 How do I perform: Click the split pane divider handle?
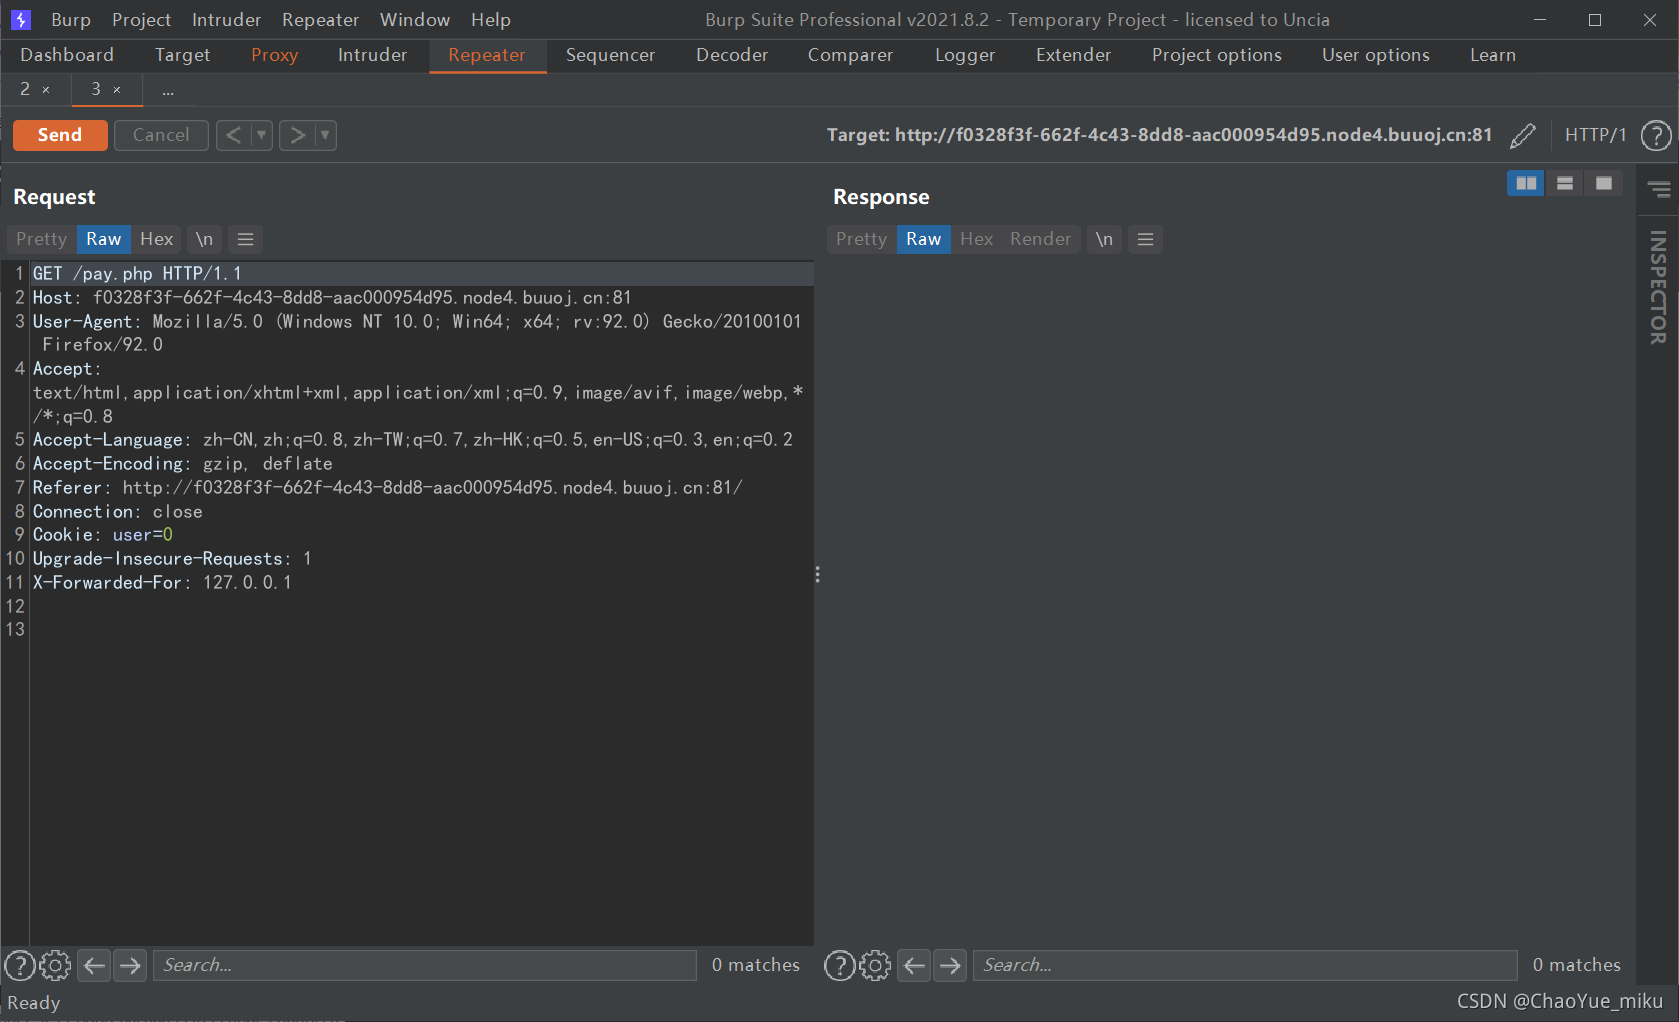[817, 575]
